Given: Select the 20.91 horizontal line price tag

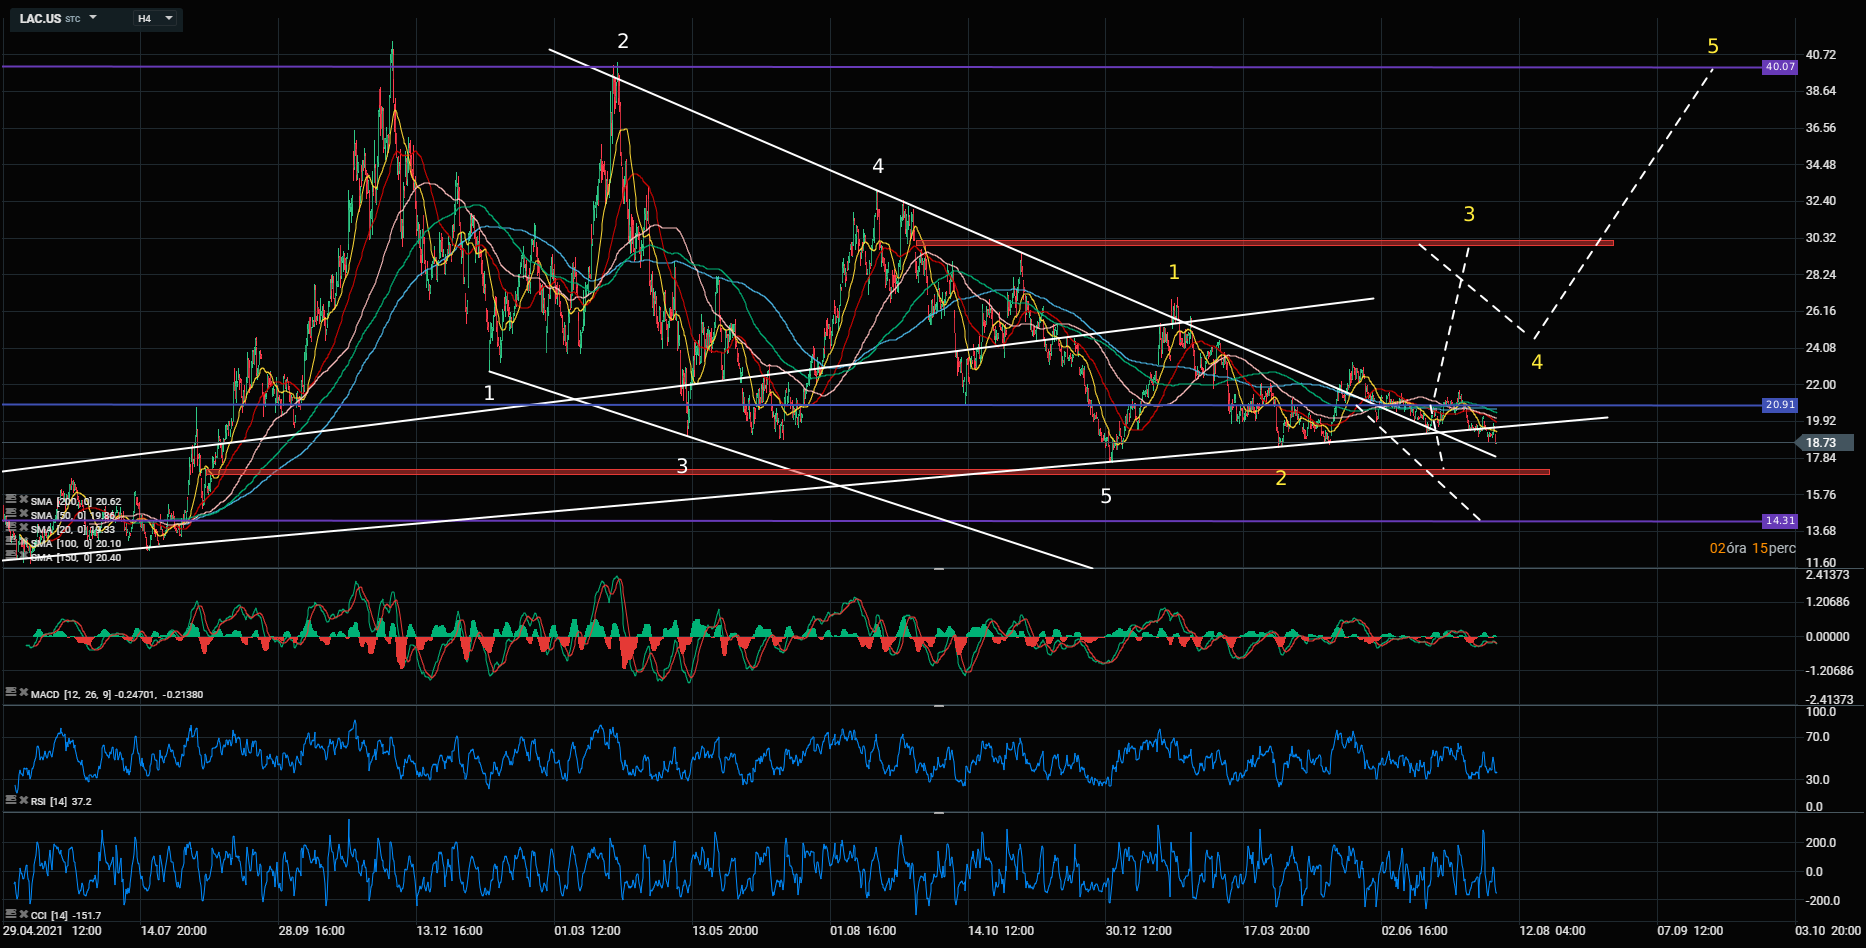Looking at the screenshot, I should coord(1780,405).
